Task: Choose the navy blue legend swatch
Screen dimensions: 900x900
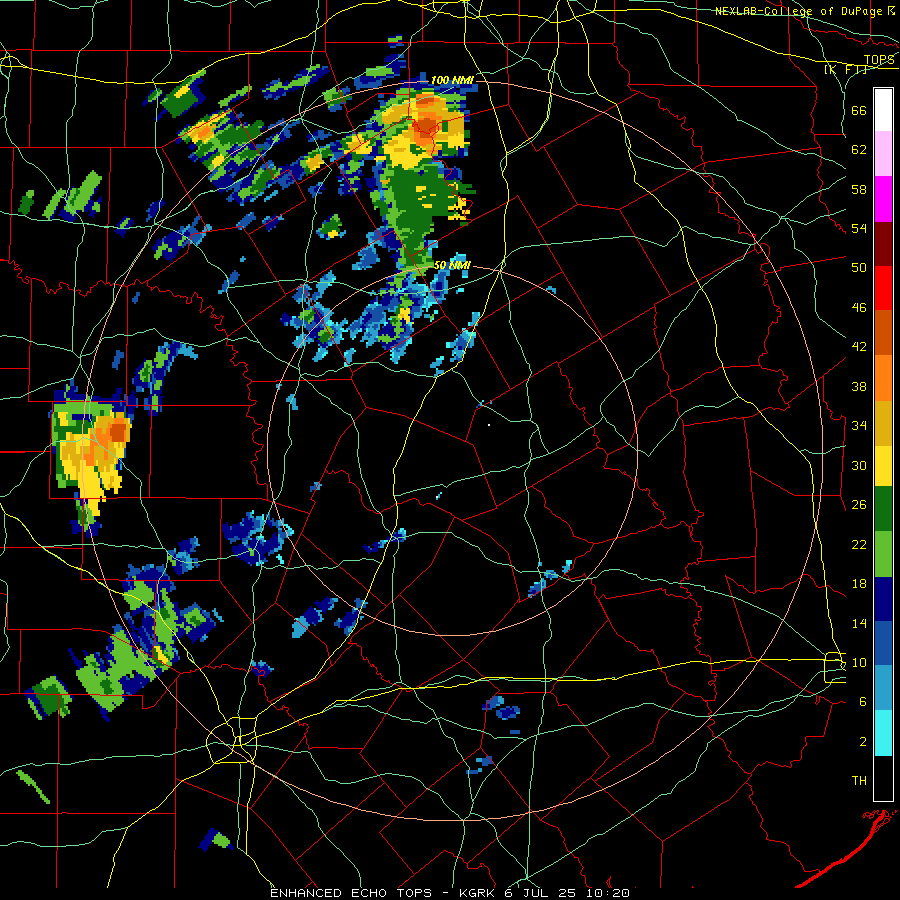Action: pos(883,598)
